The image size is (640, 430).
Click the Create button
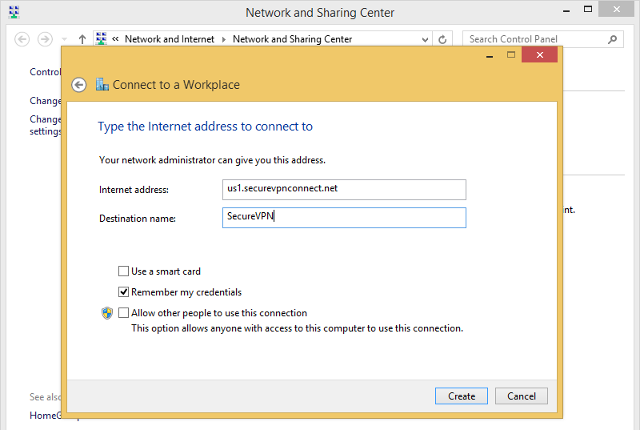(x=461, y=396)
